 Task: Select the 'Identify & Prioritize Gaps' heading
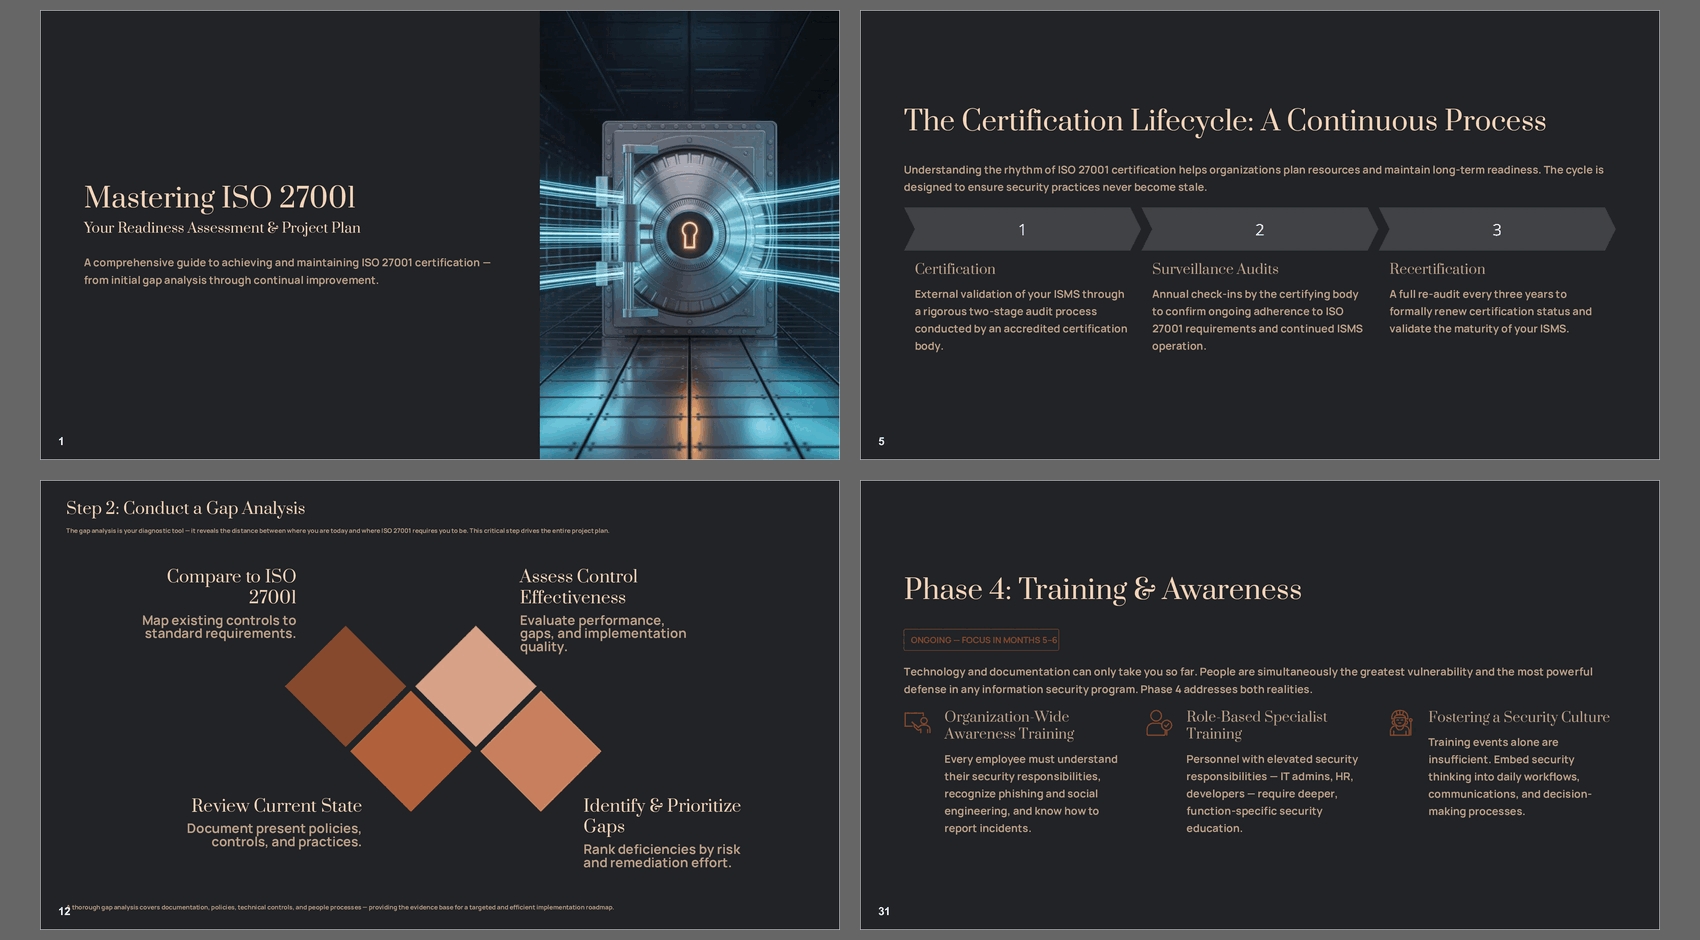click(661, 816)
